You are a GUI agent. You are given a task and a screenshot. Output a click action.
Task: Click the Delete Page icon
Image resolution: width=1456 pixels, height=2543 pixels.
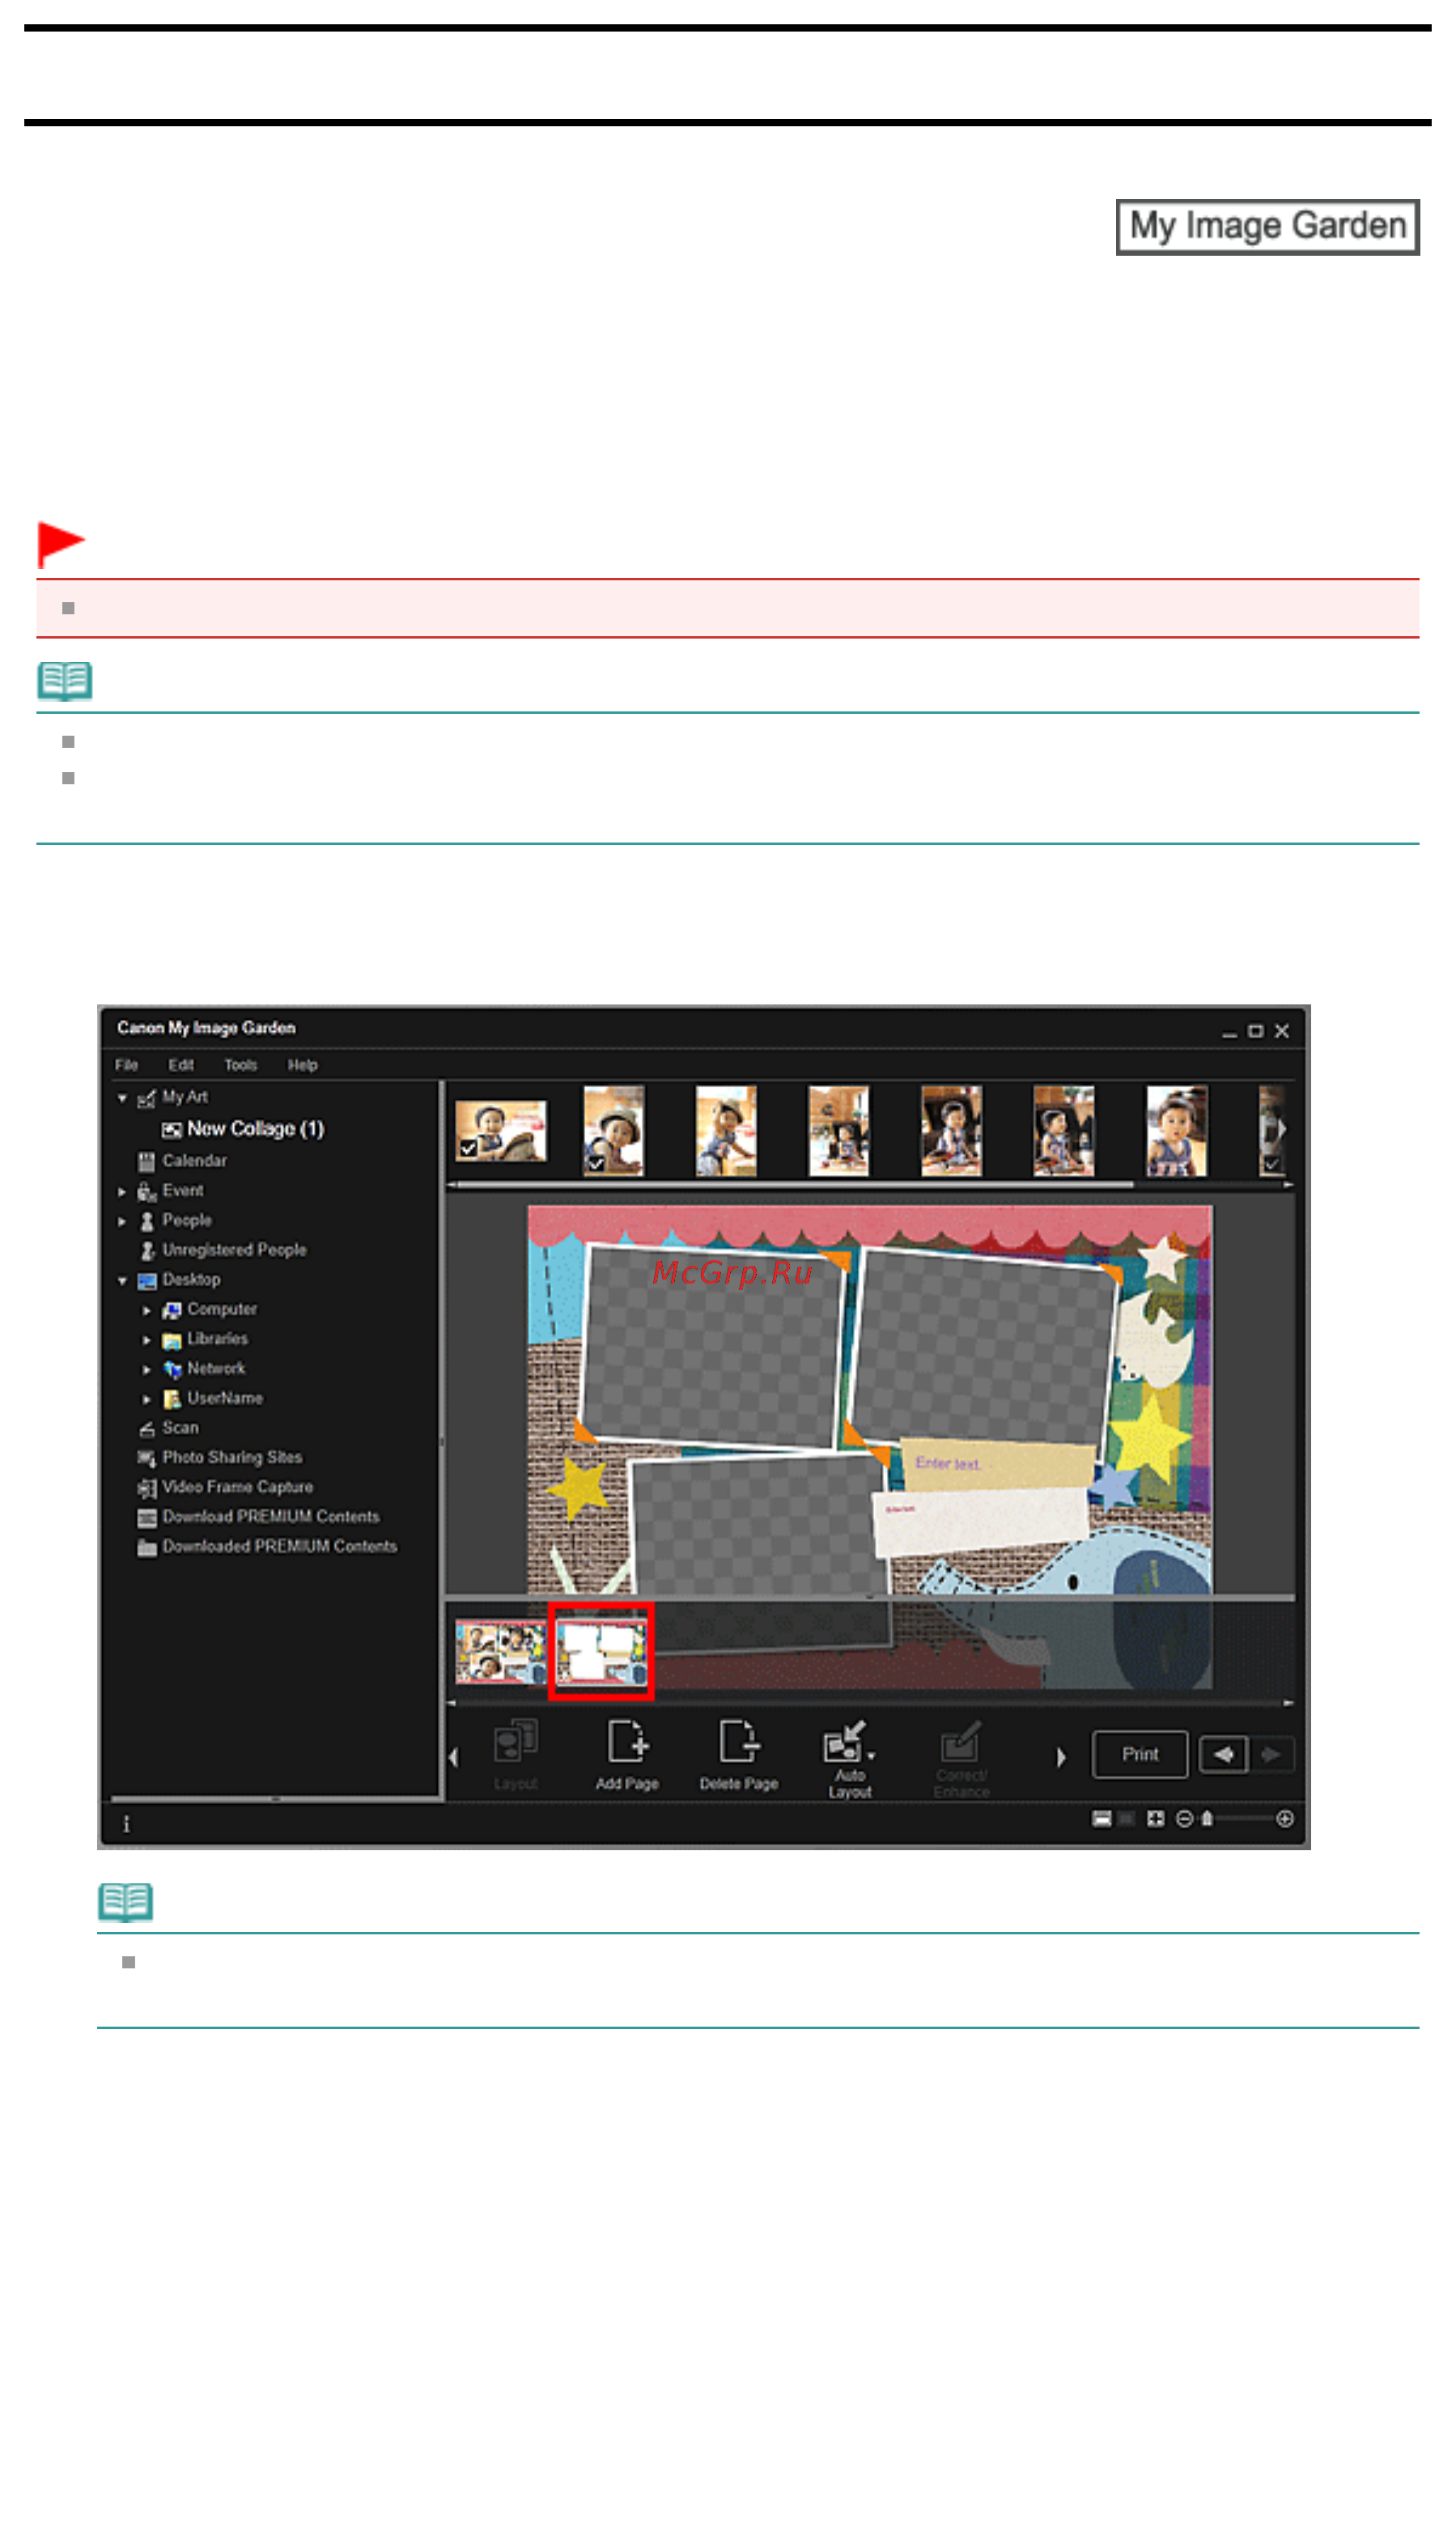[739, 1742]
